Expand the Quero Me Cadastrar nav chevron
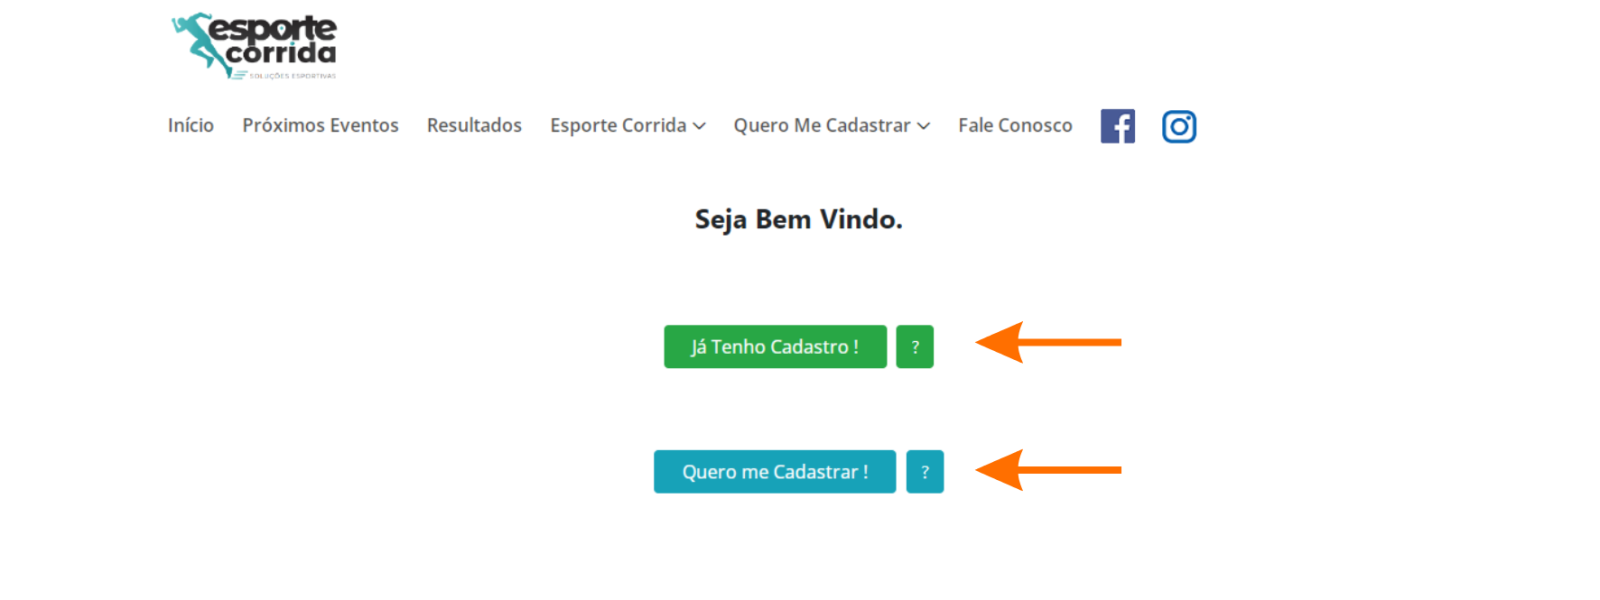The width and height of the screenshot is (1600, 600). click(924, 126)
